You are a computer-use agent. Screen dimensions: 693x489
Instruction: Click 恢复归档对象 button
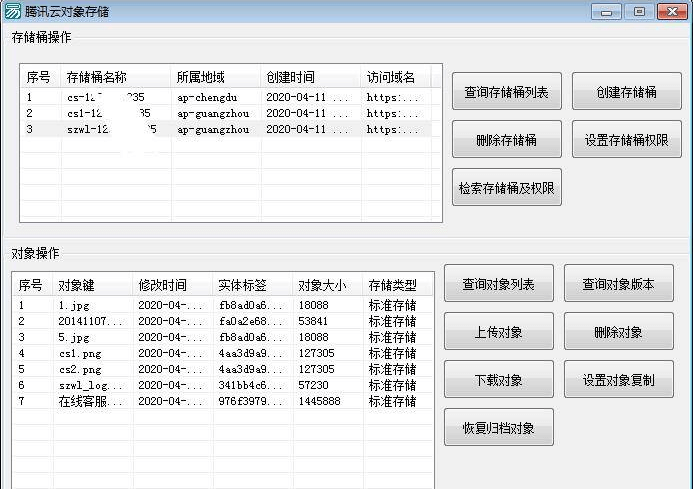pos(499,427)
